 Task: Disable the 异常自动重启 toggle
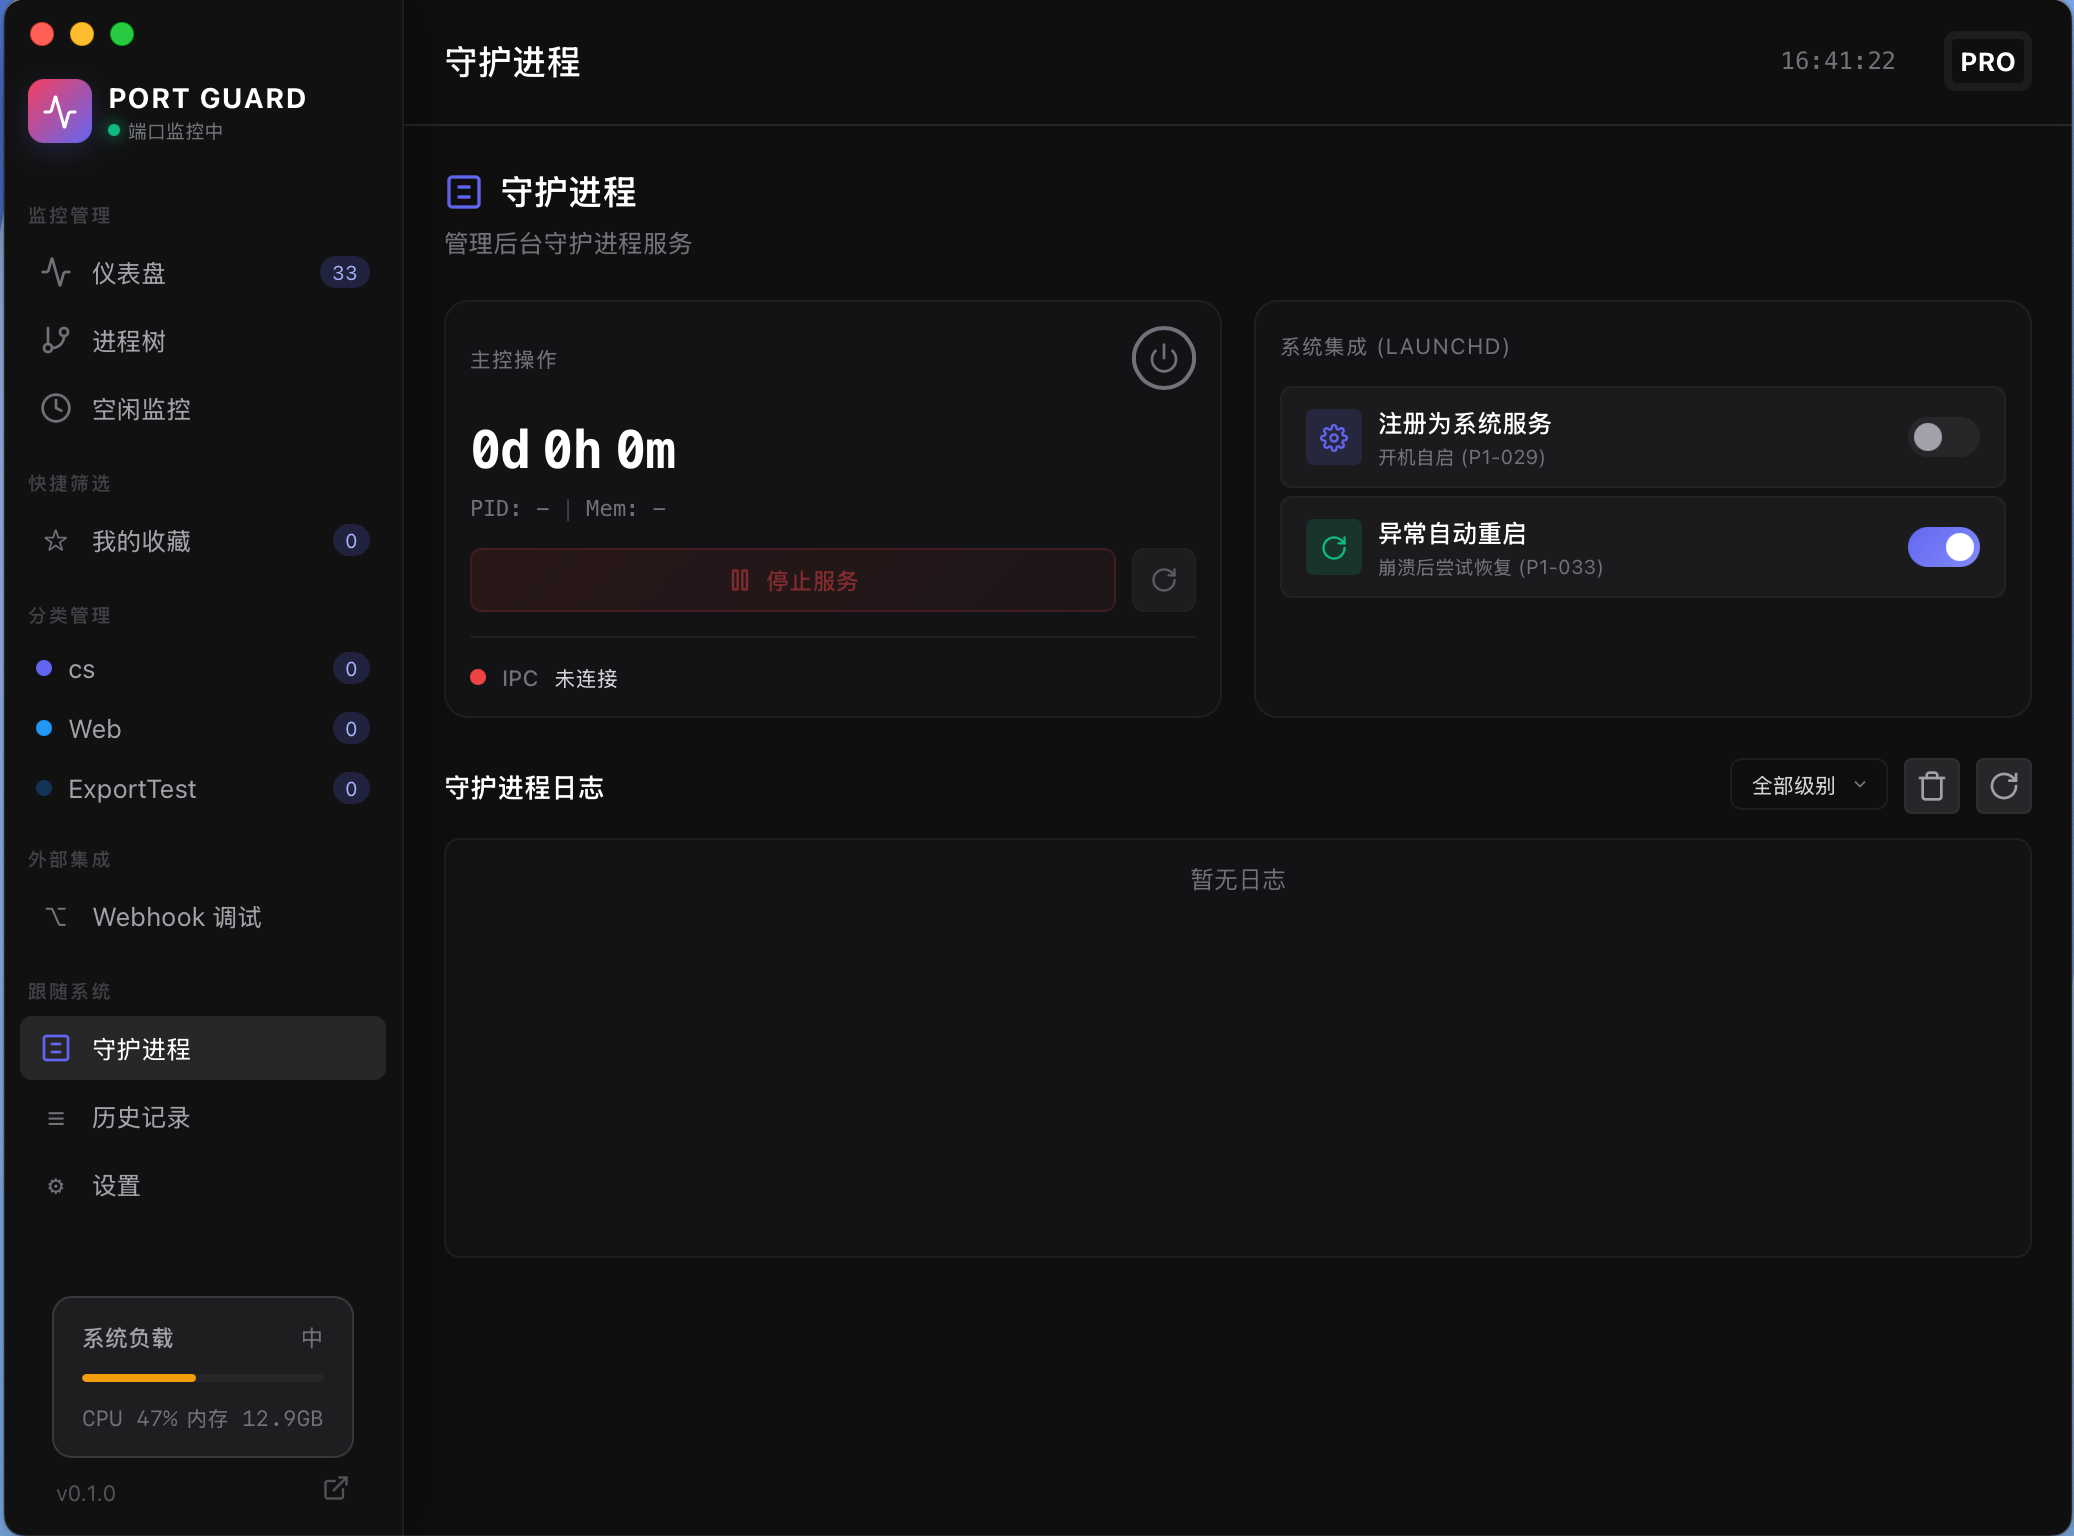1942,547
